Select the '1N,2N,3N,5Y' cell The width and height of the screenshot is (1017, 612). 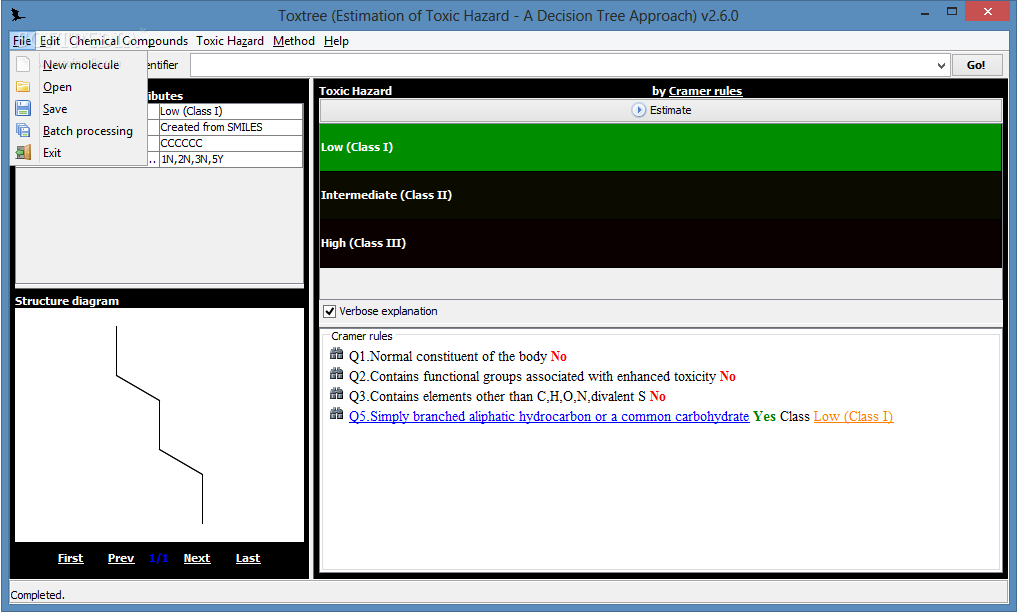230,159
